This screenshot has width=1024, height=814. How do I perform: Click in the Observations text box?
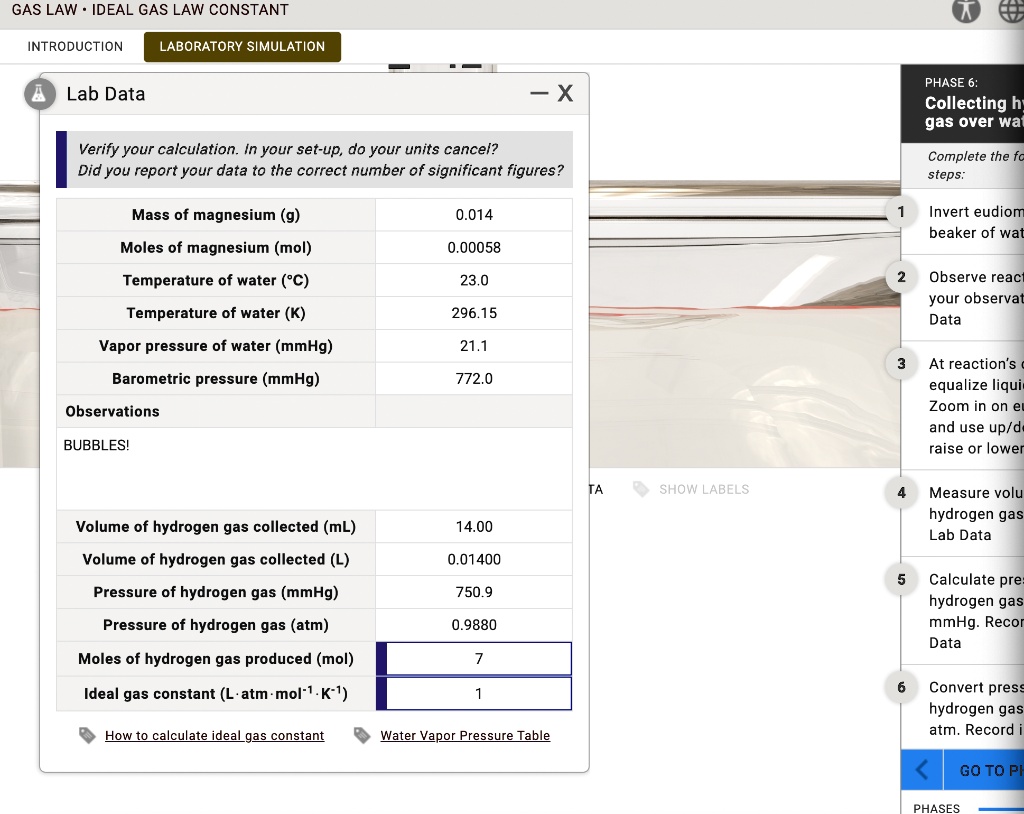pyautogui.click(x=314, y=470)
